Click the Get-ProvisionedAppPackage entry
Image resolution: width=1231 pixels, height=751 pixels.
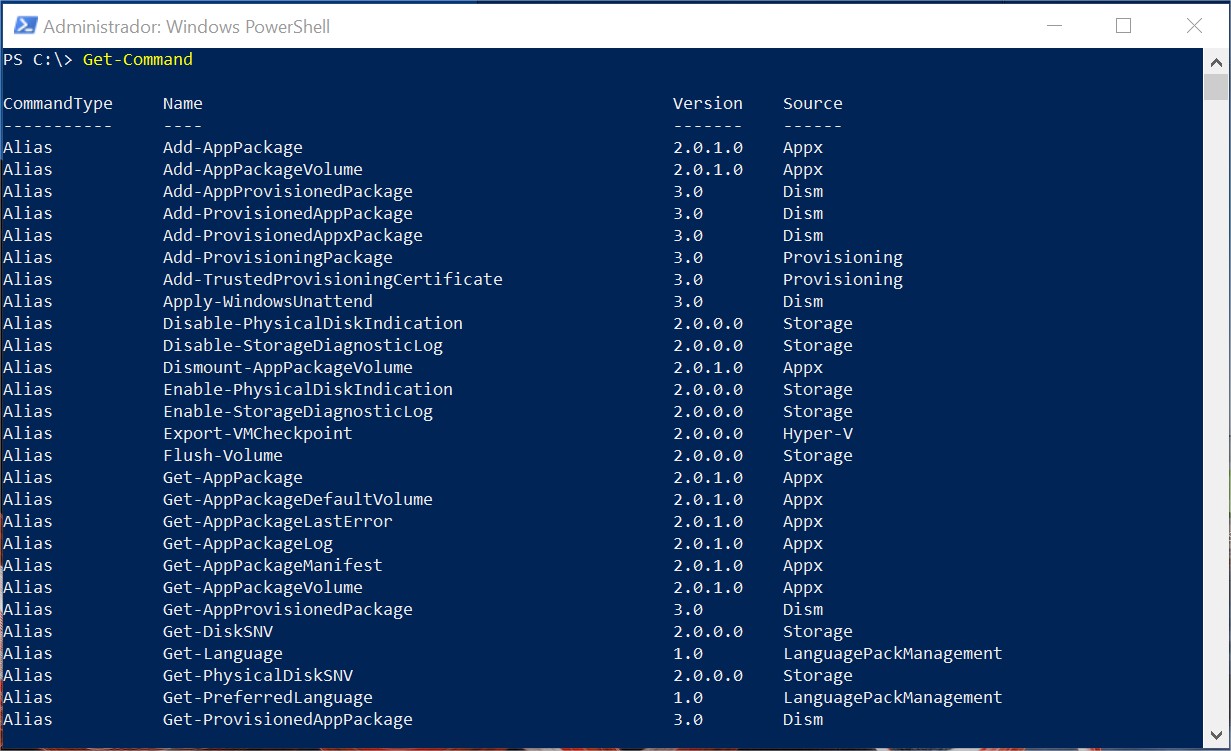point(288,720)
